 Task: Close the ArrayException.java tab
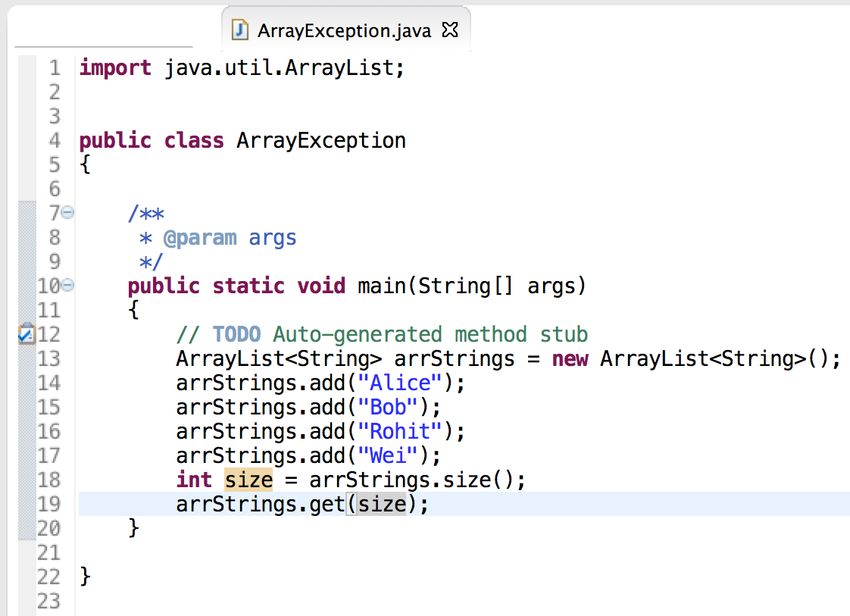[x=450, y=29]
